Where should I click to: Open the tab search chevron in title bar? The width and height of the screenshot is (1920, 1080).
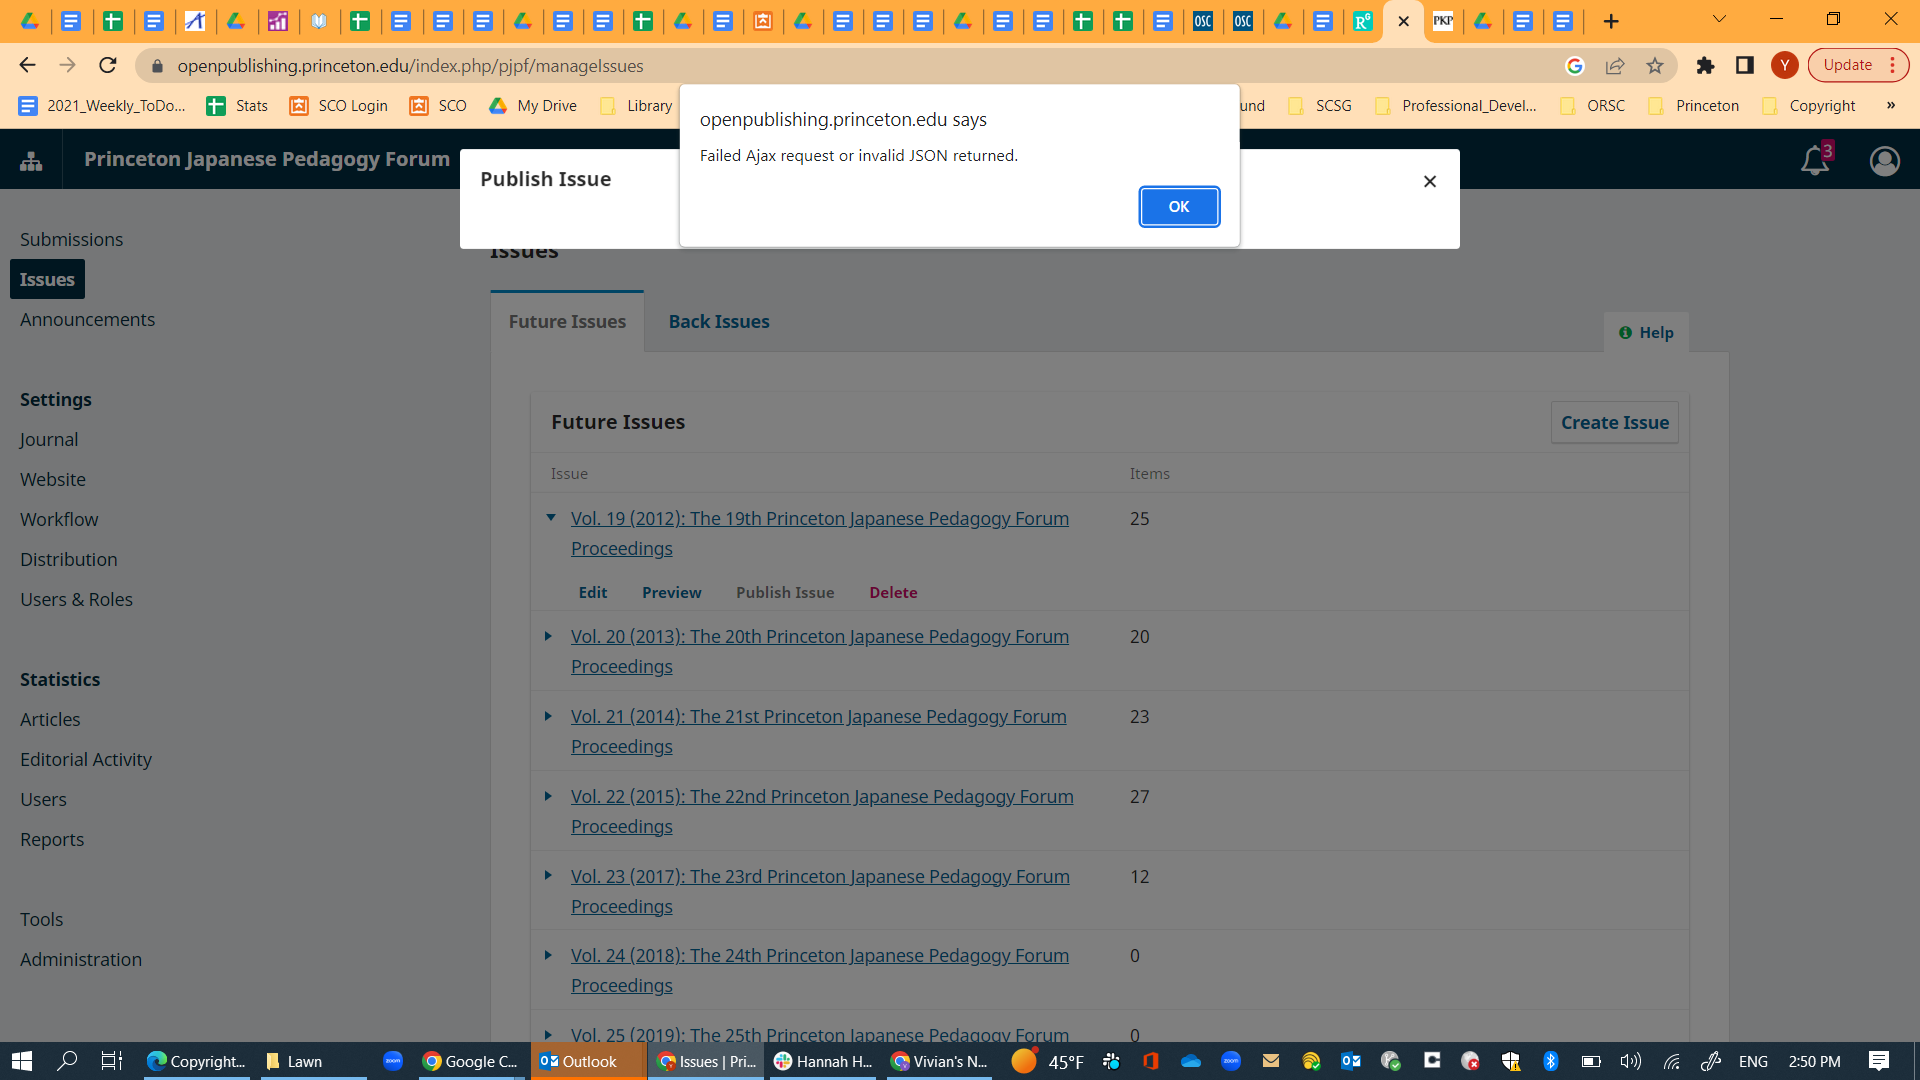[x=1719, y=19]
